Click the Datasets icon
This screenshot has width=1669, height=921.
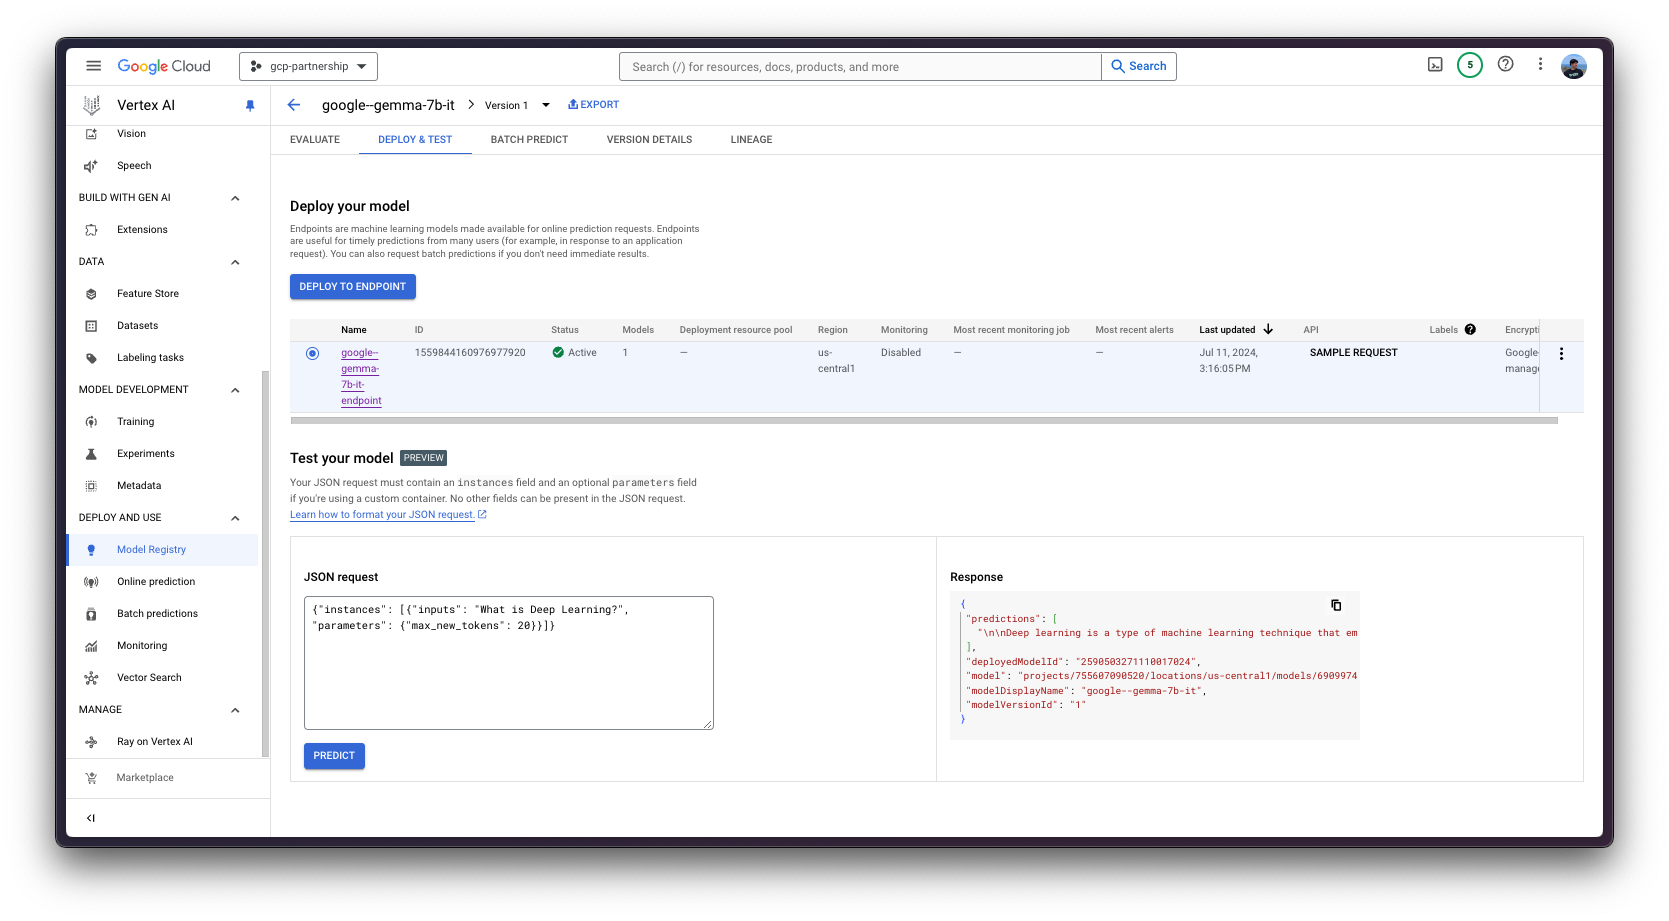click(x=91, y=326)
